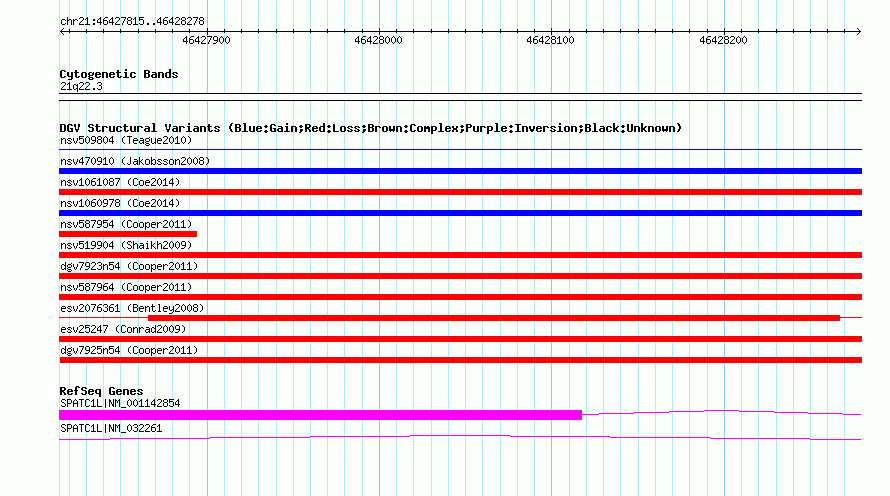Click the magenta intron line of NM_032261
This screenshot has width=890, height=496.
pos(460,438)
